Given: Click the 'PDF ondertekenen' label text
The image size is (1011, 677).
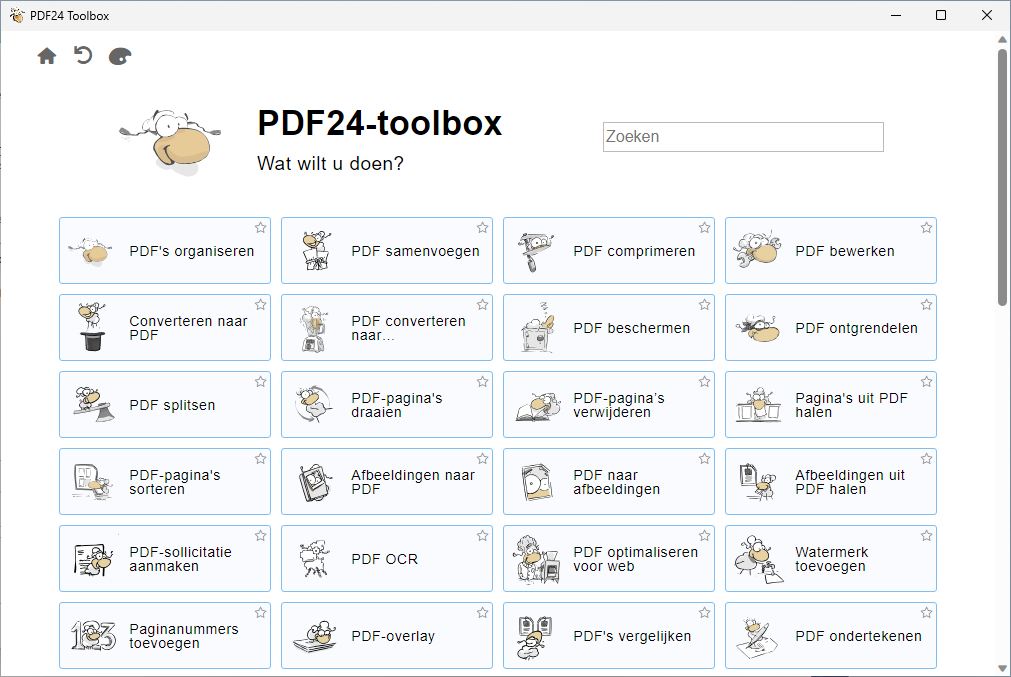Looking at the screenshot, I should [x=858, y=636].
